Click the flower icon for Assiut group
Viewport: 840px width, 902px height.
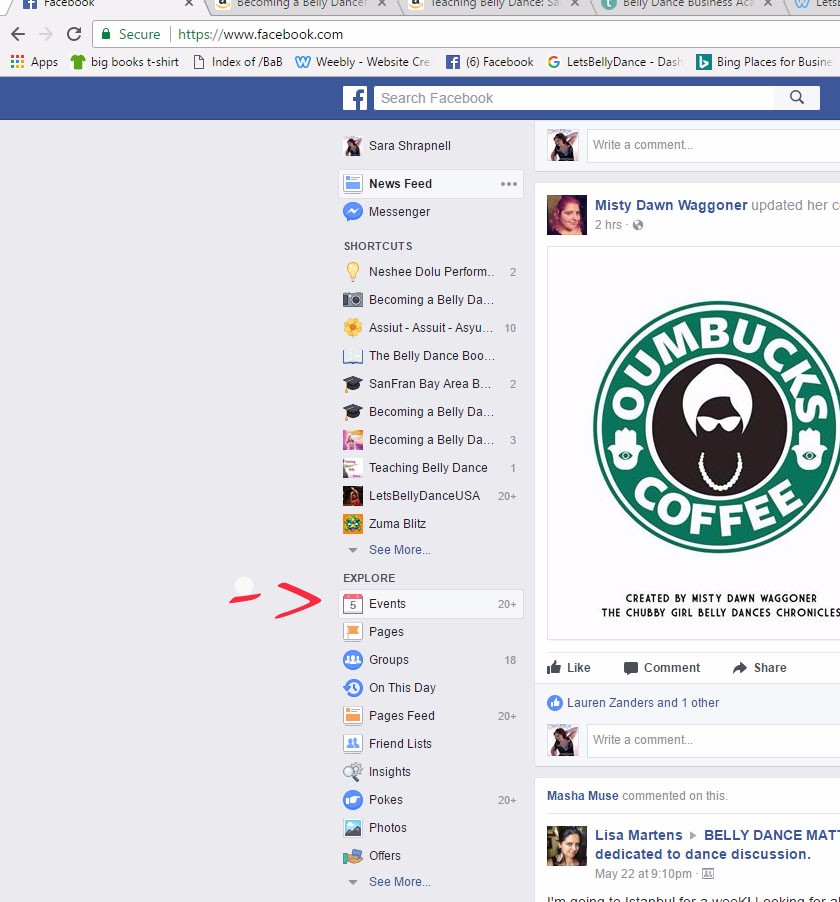[x=353, y=328]
